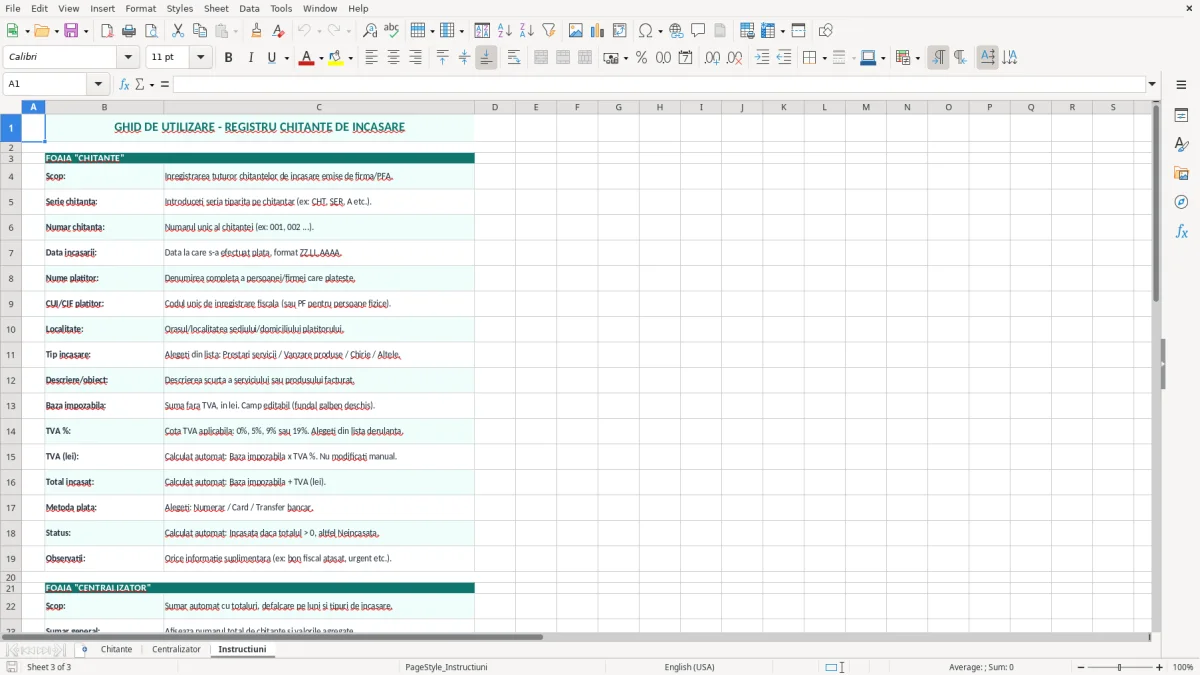Select column D header
The height and width of the screenshot is (675, 1200).
click(x=494, y=107)
